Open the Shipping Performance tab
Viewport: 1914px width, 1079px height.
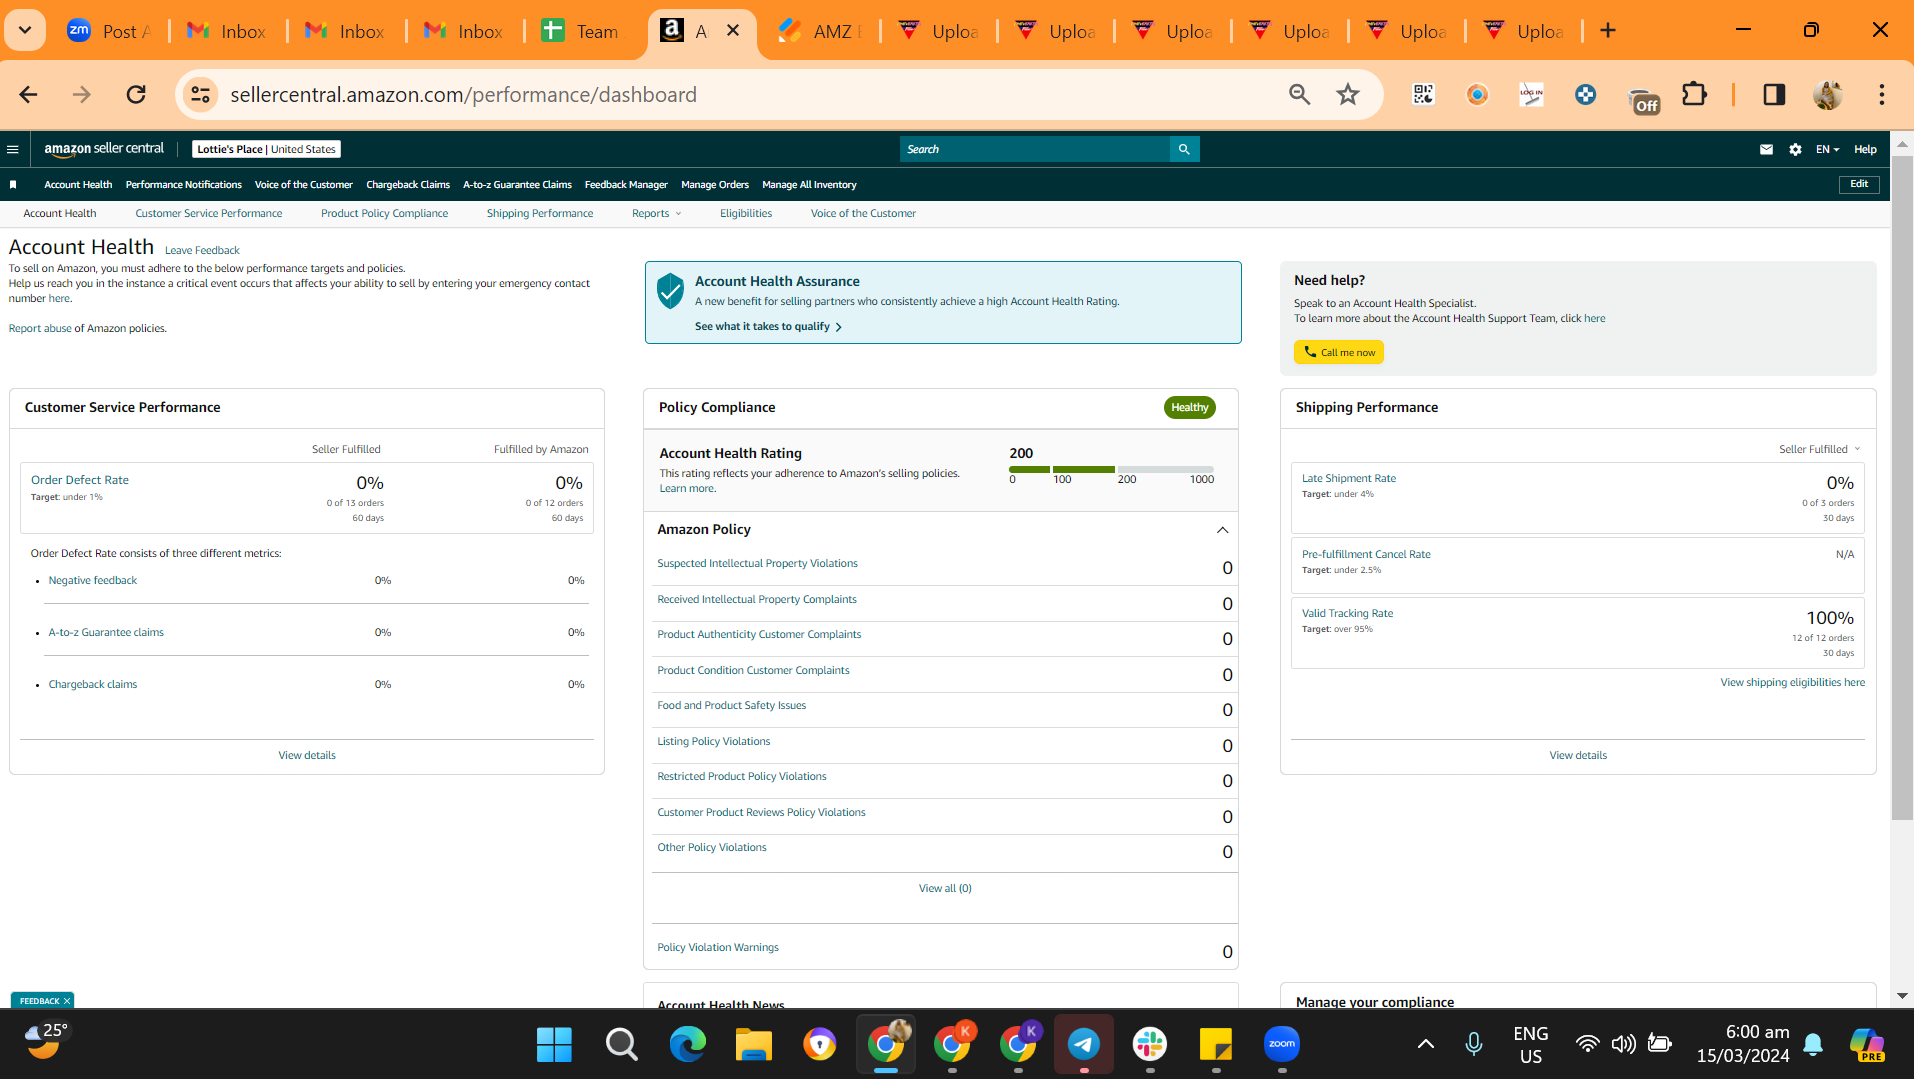pyautogui.click(x=540, y=214)
